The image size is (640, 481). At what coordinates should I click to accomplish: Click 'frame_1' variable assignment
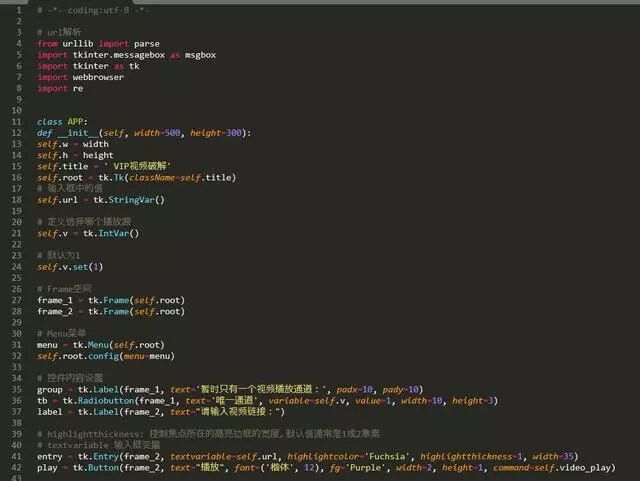pyautogui.click(x=55, y=300)
